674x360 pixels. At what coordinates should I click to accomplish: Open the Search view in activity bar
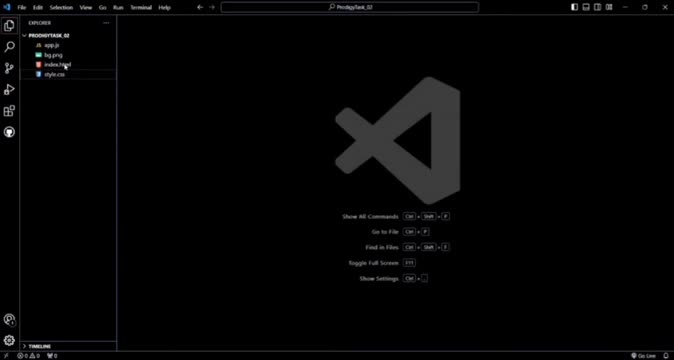coord(9,47)
